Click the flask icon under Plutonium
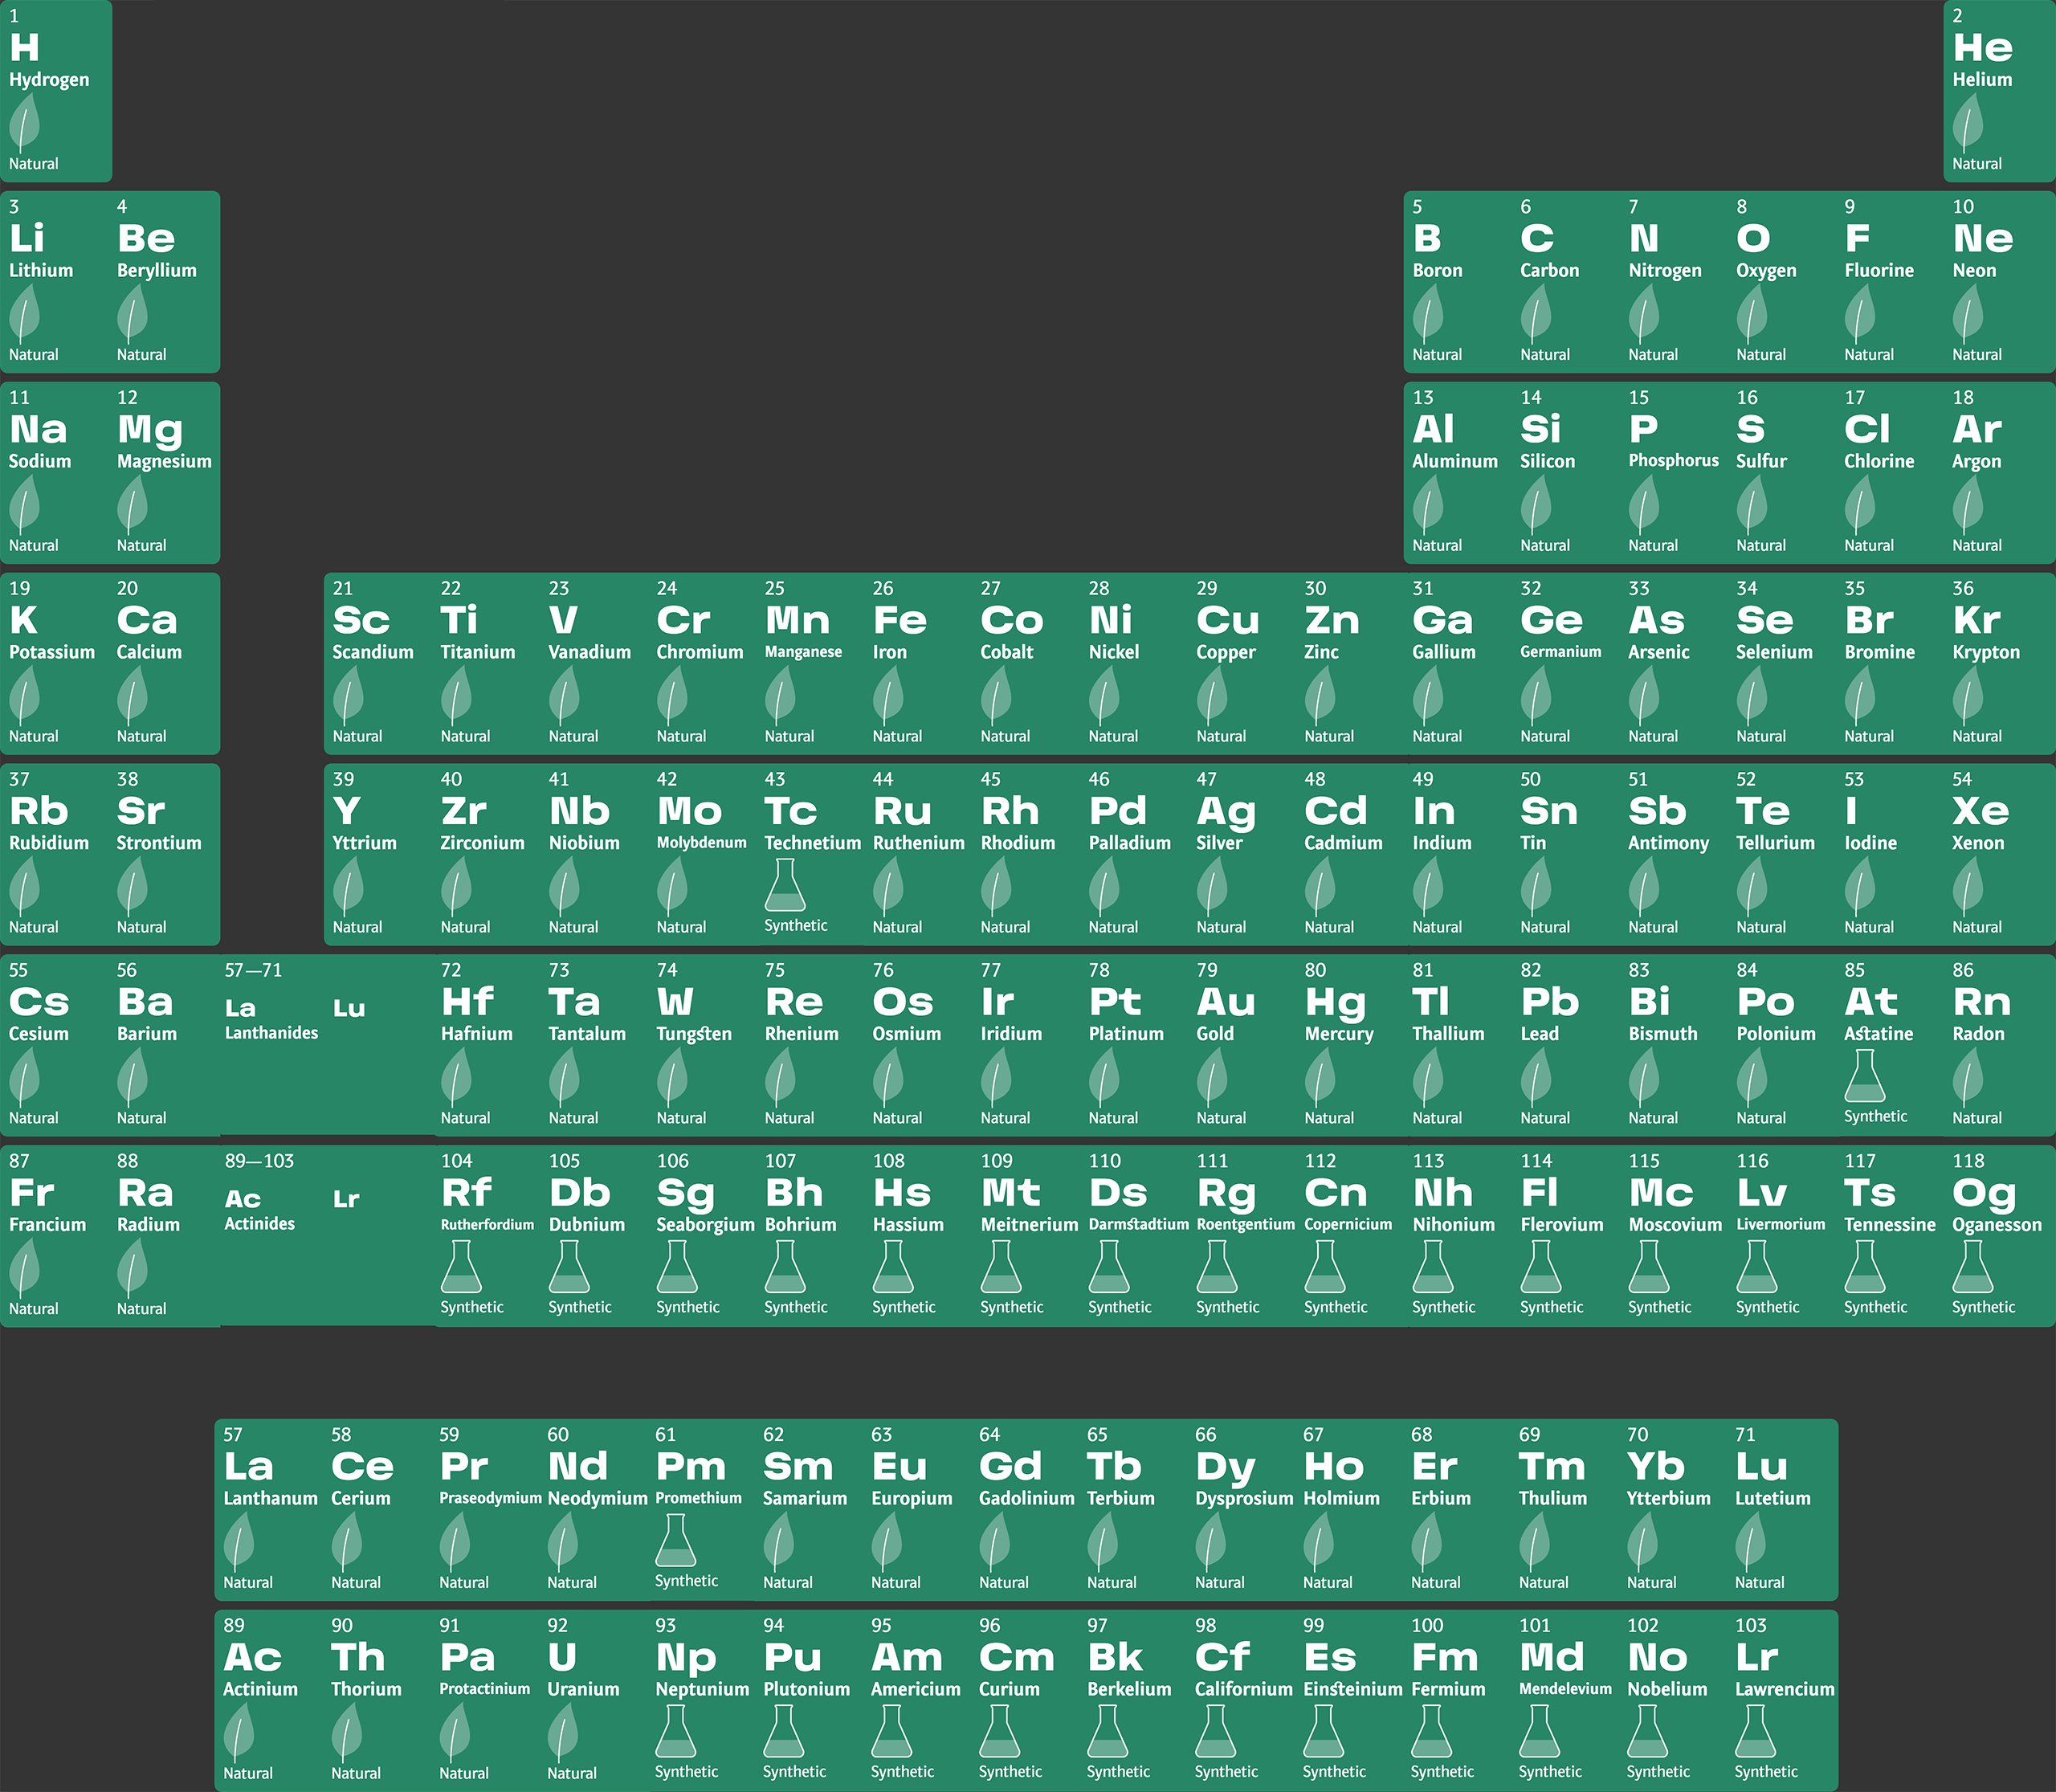The height and width of the screenshot is (1792, 2056). coord(784,1731)
